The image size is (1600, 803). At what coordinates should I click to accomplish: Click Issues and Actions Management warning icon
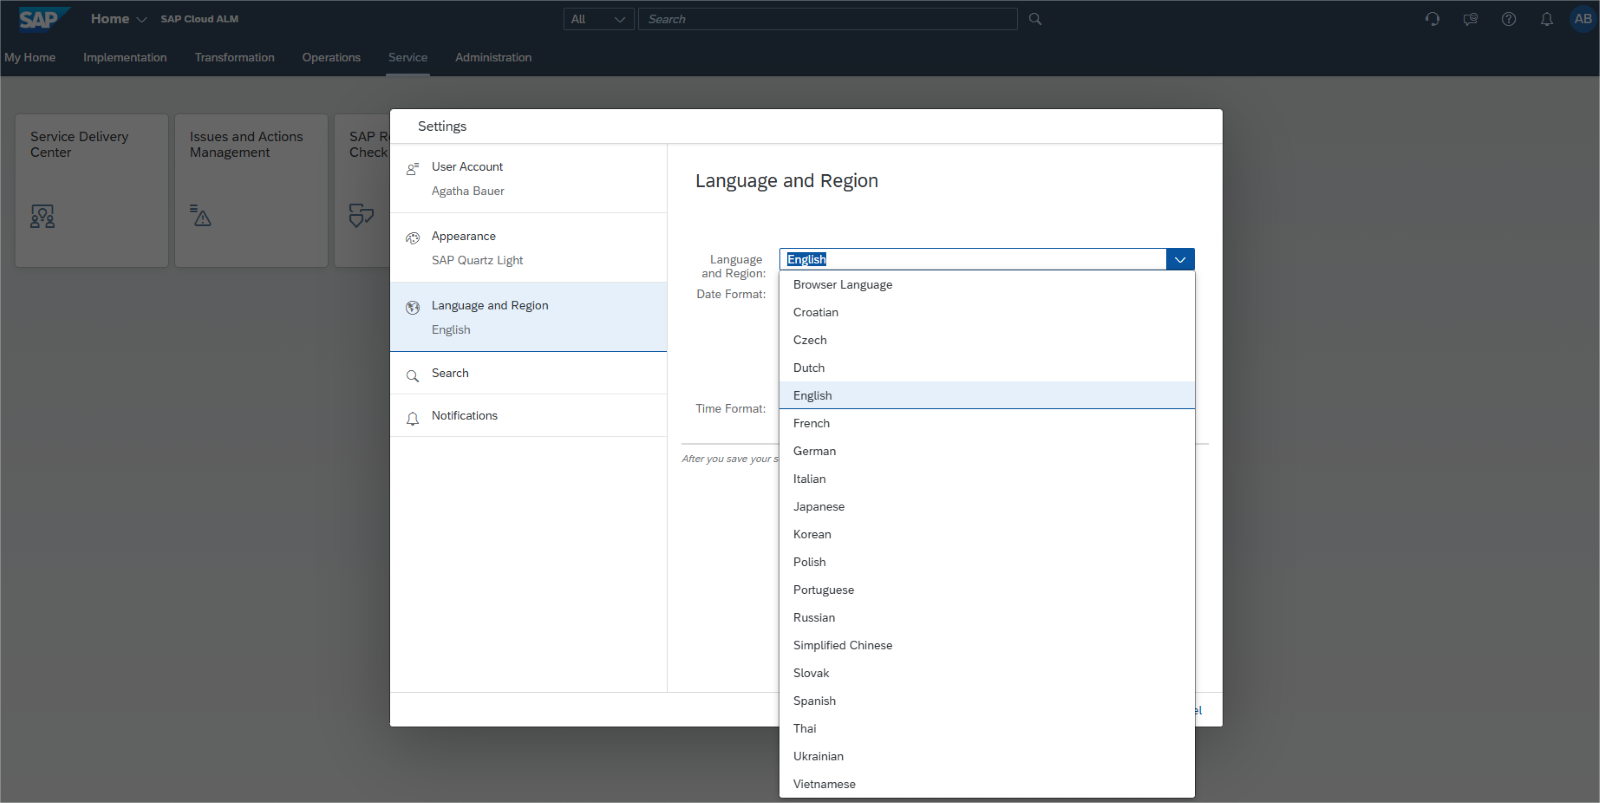tap(201, 216)
